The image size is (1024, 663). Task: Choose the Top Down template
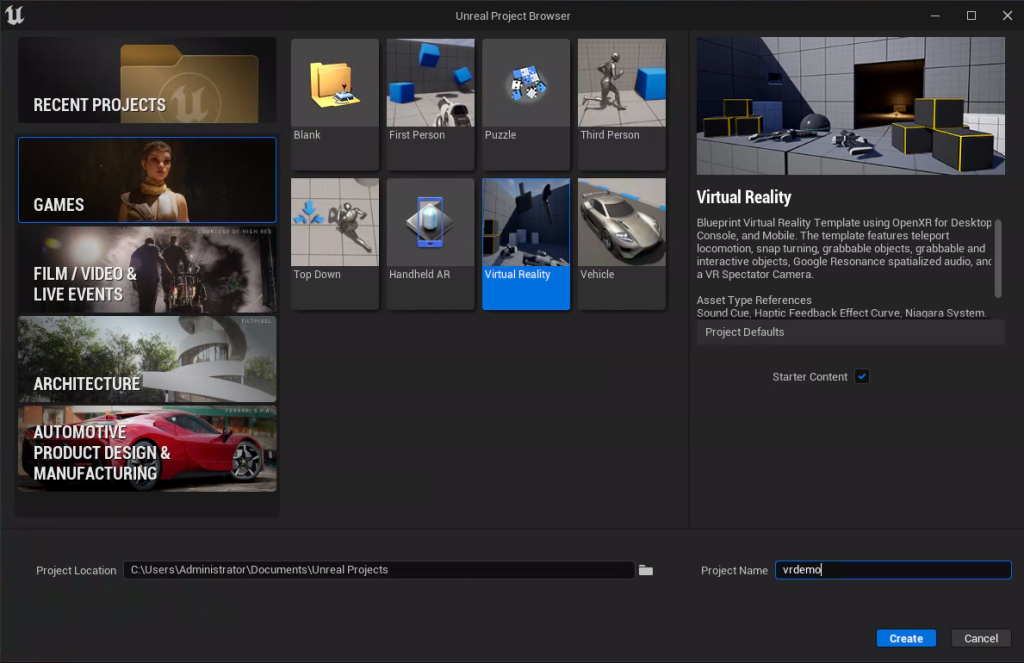click(x=334, y=244)
